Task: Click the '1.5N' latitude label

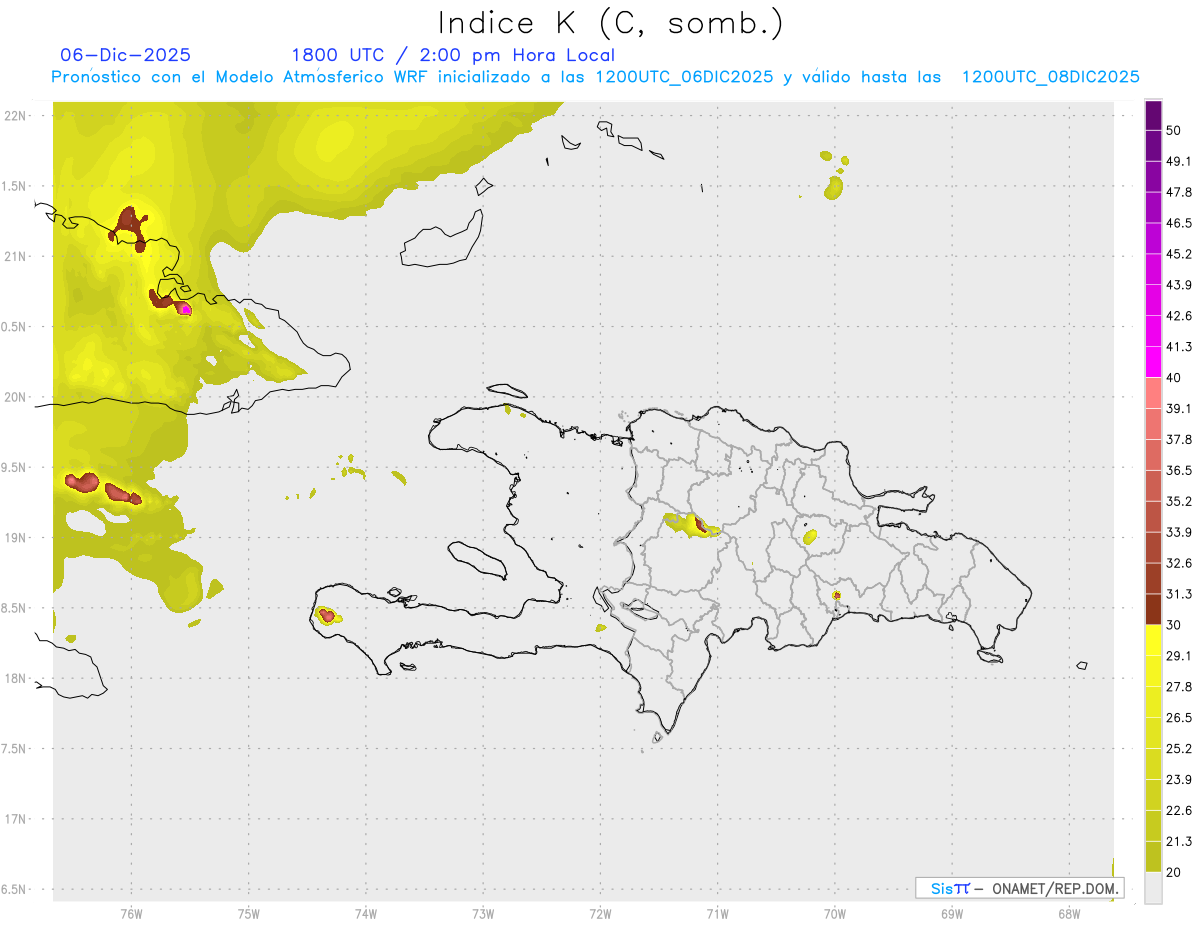Action: tap(15, 186)
